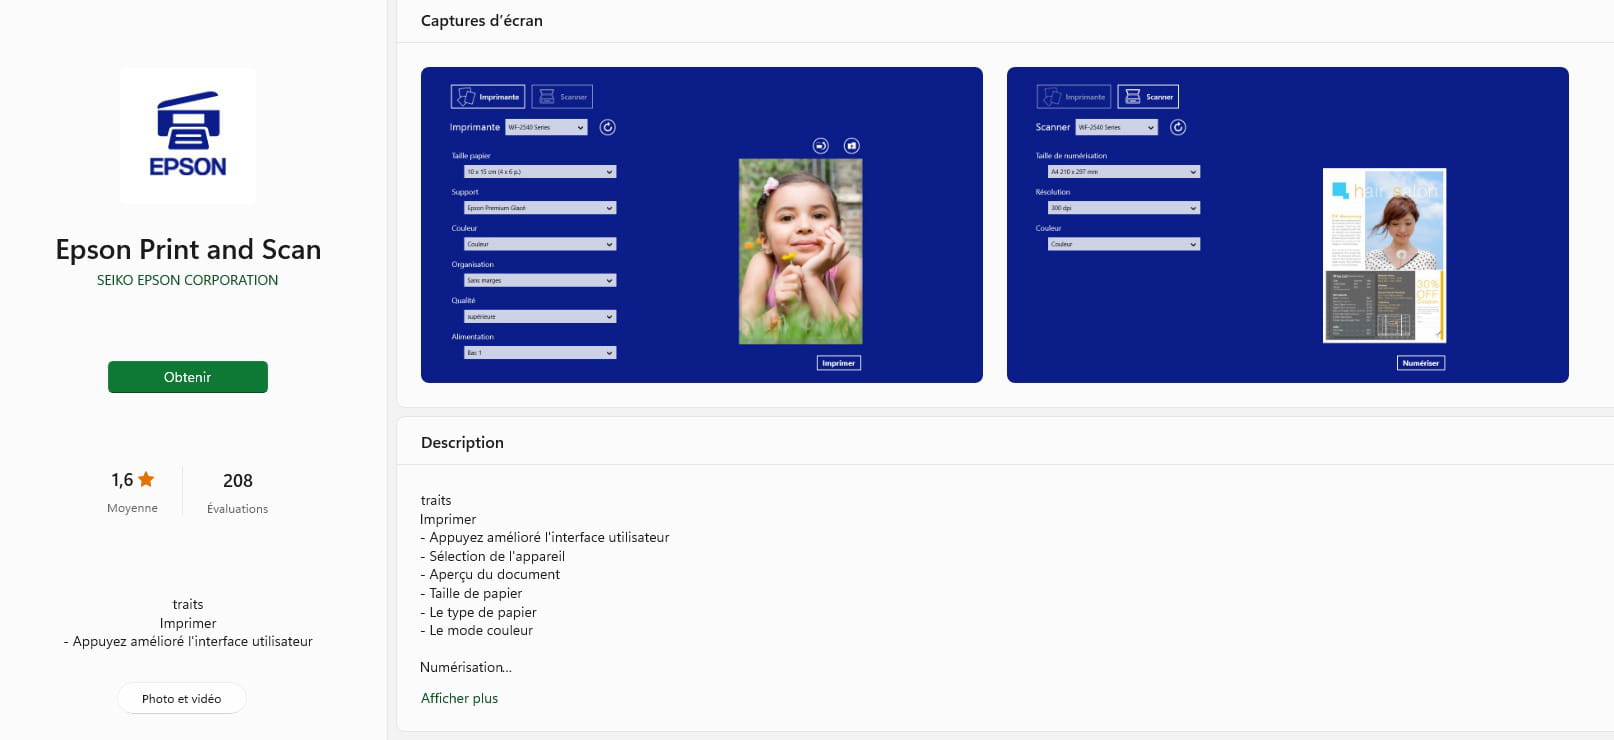Click the 'Numérisation...' text line
Screen dimensions: 1614x740
point(466,667)
